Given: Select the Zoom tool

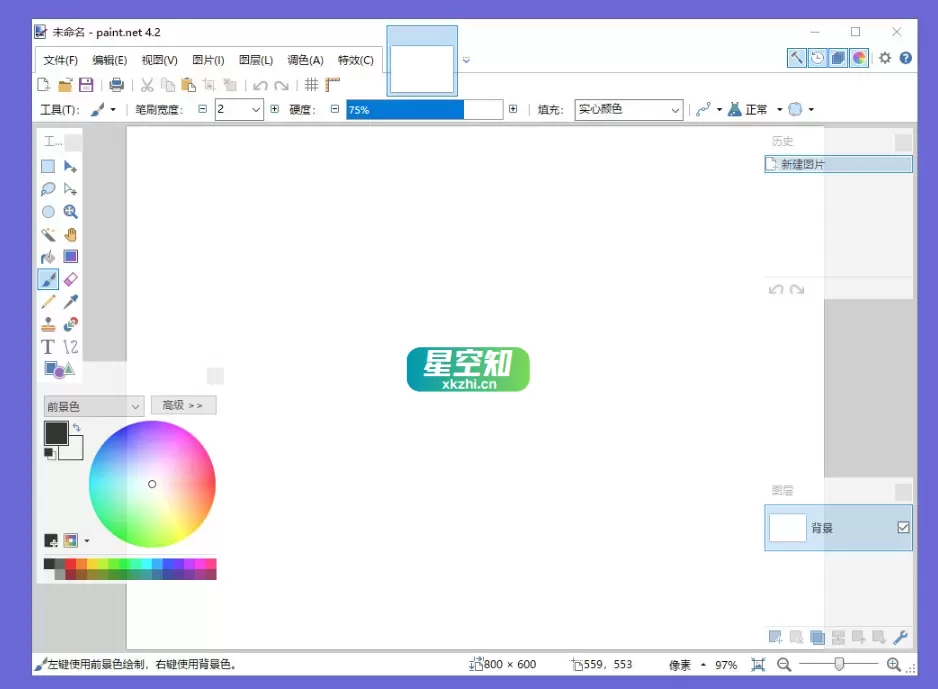Looking at the screenshot, I should pyautogui.click(x=70, y=211).
